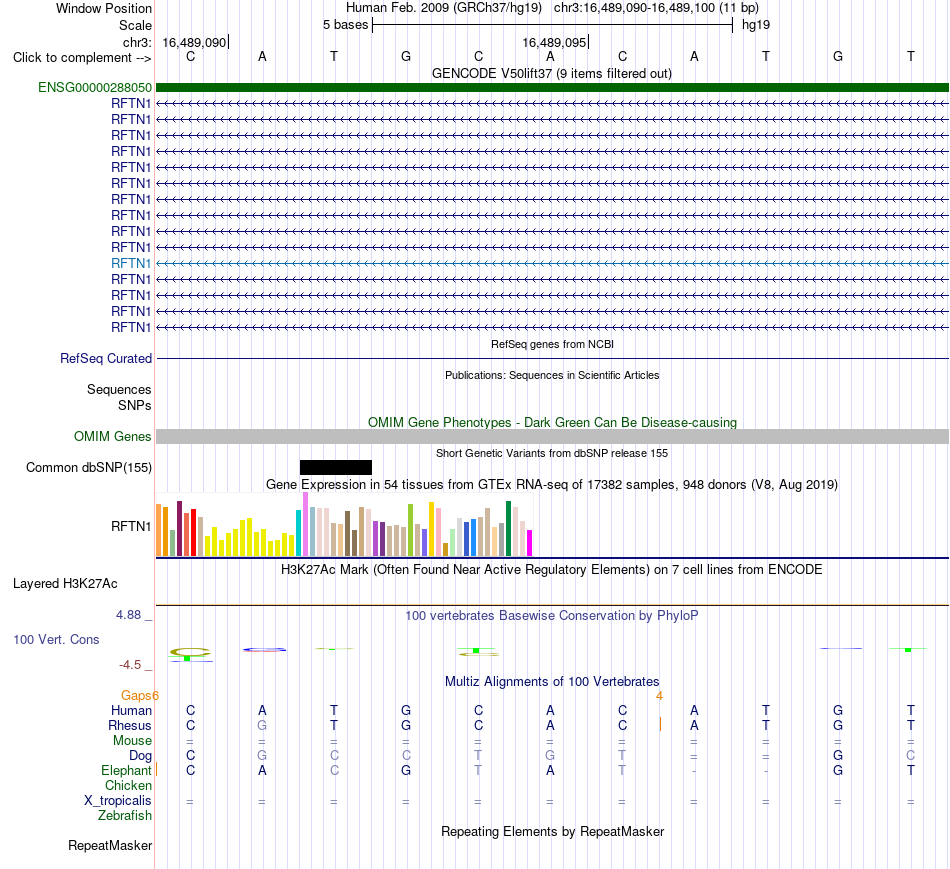Click the black dbSNP variant block

click(x=336, y=467)
